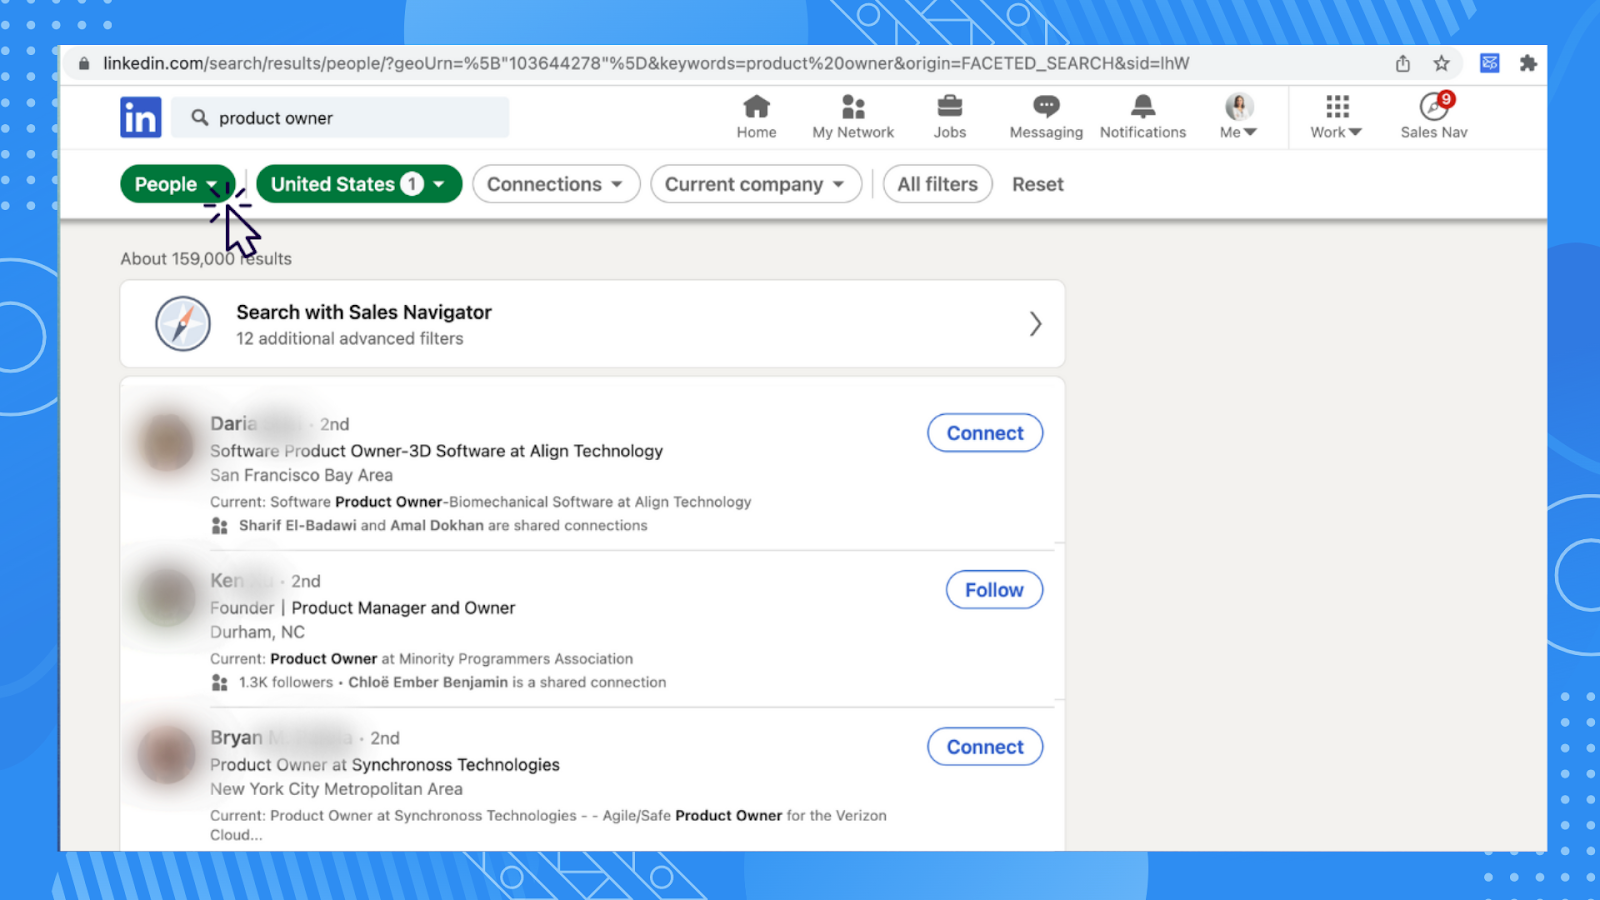Click the padlock site info icon

coord(84,63)
